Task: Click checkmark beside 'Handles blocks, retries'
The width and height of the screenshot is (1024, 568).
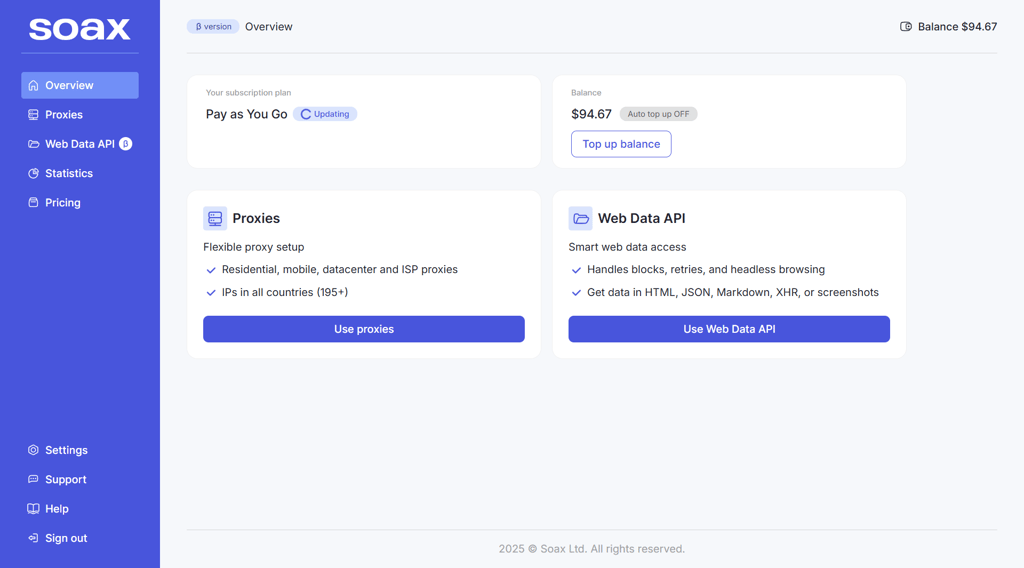Action: tap(576, 270)
